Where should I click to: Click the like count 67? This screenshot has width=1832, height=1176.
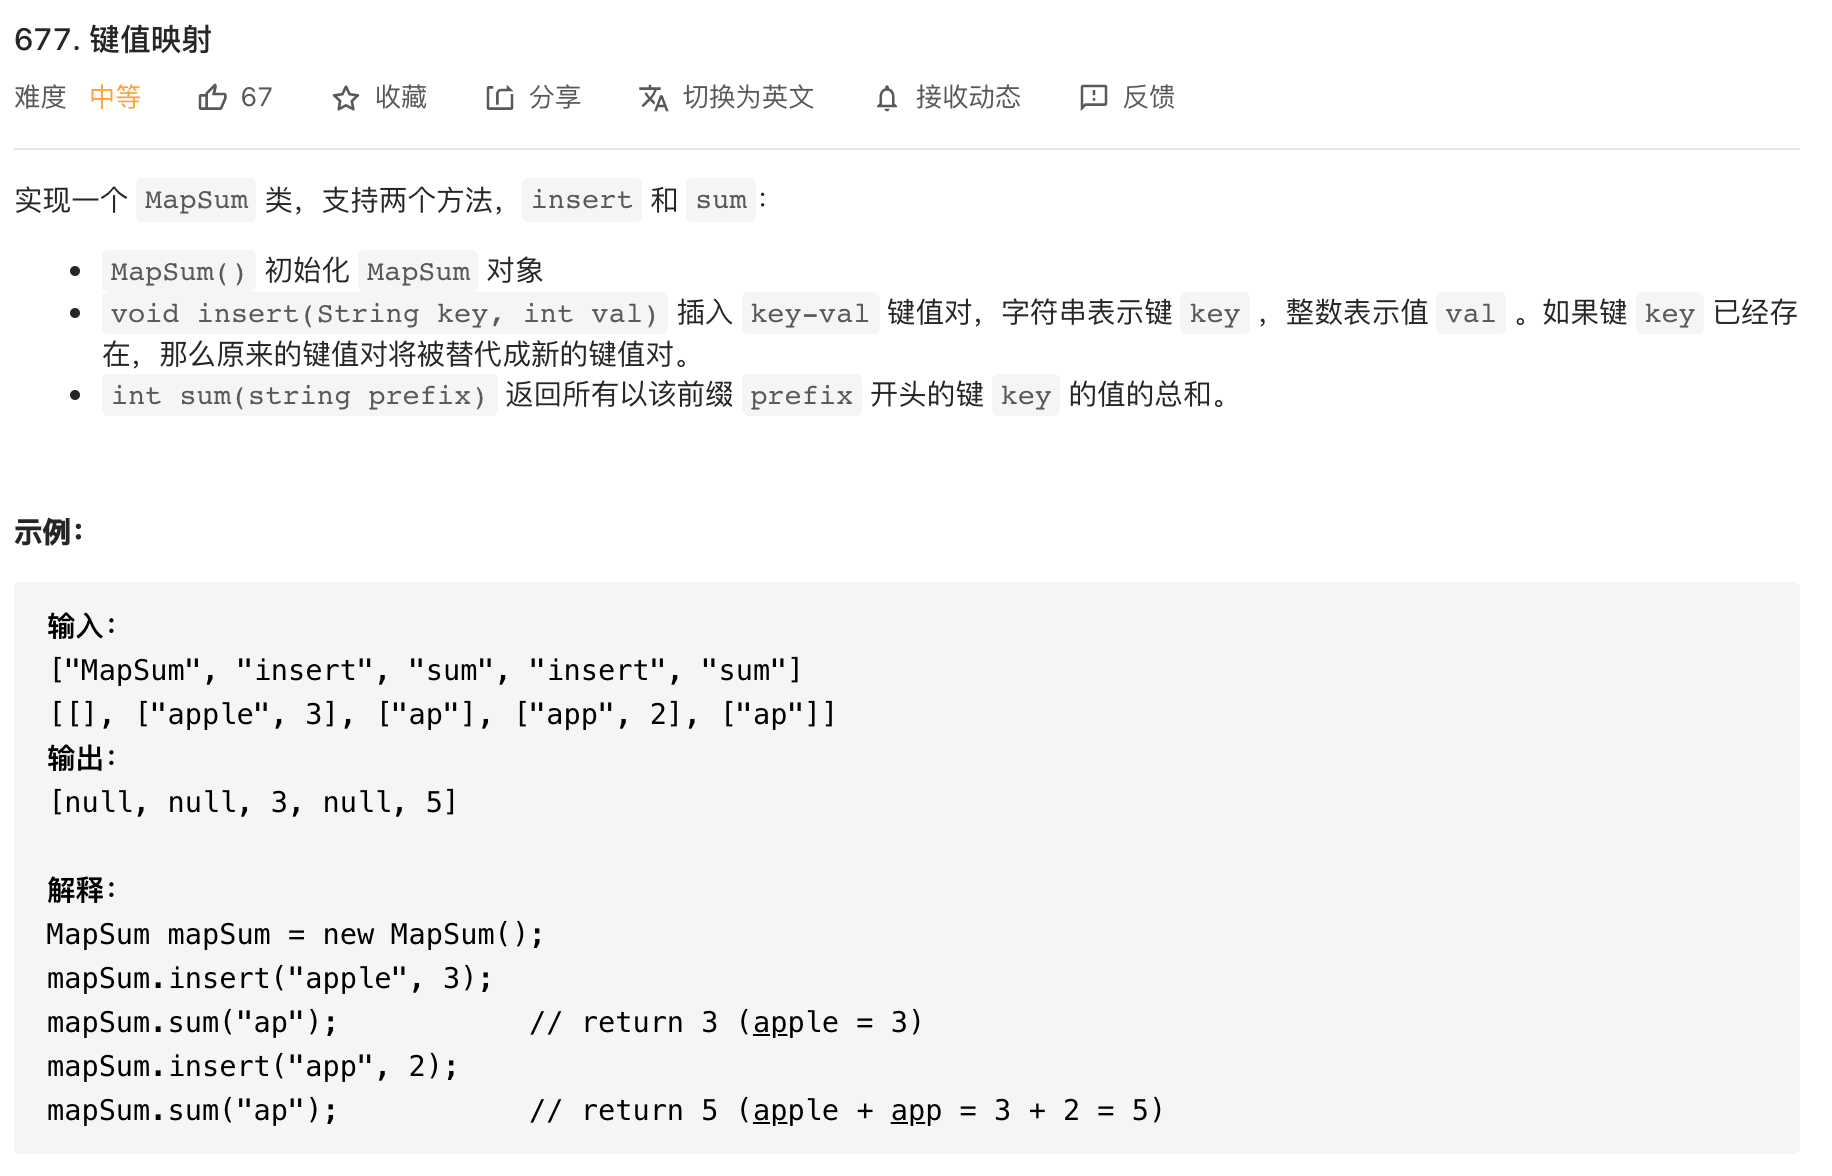256,97
